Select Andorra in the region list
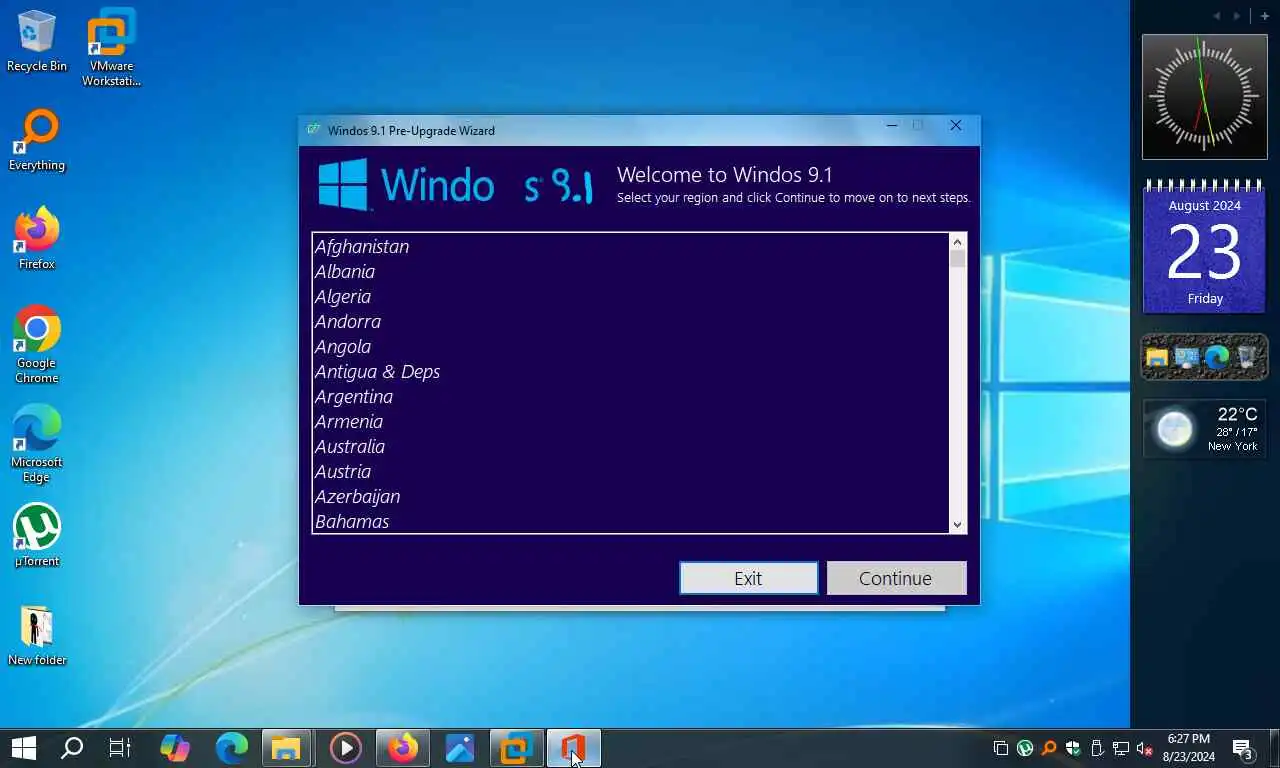The height and width of the screenshot is (768, 1280). tap(630, 321)
